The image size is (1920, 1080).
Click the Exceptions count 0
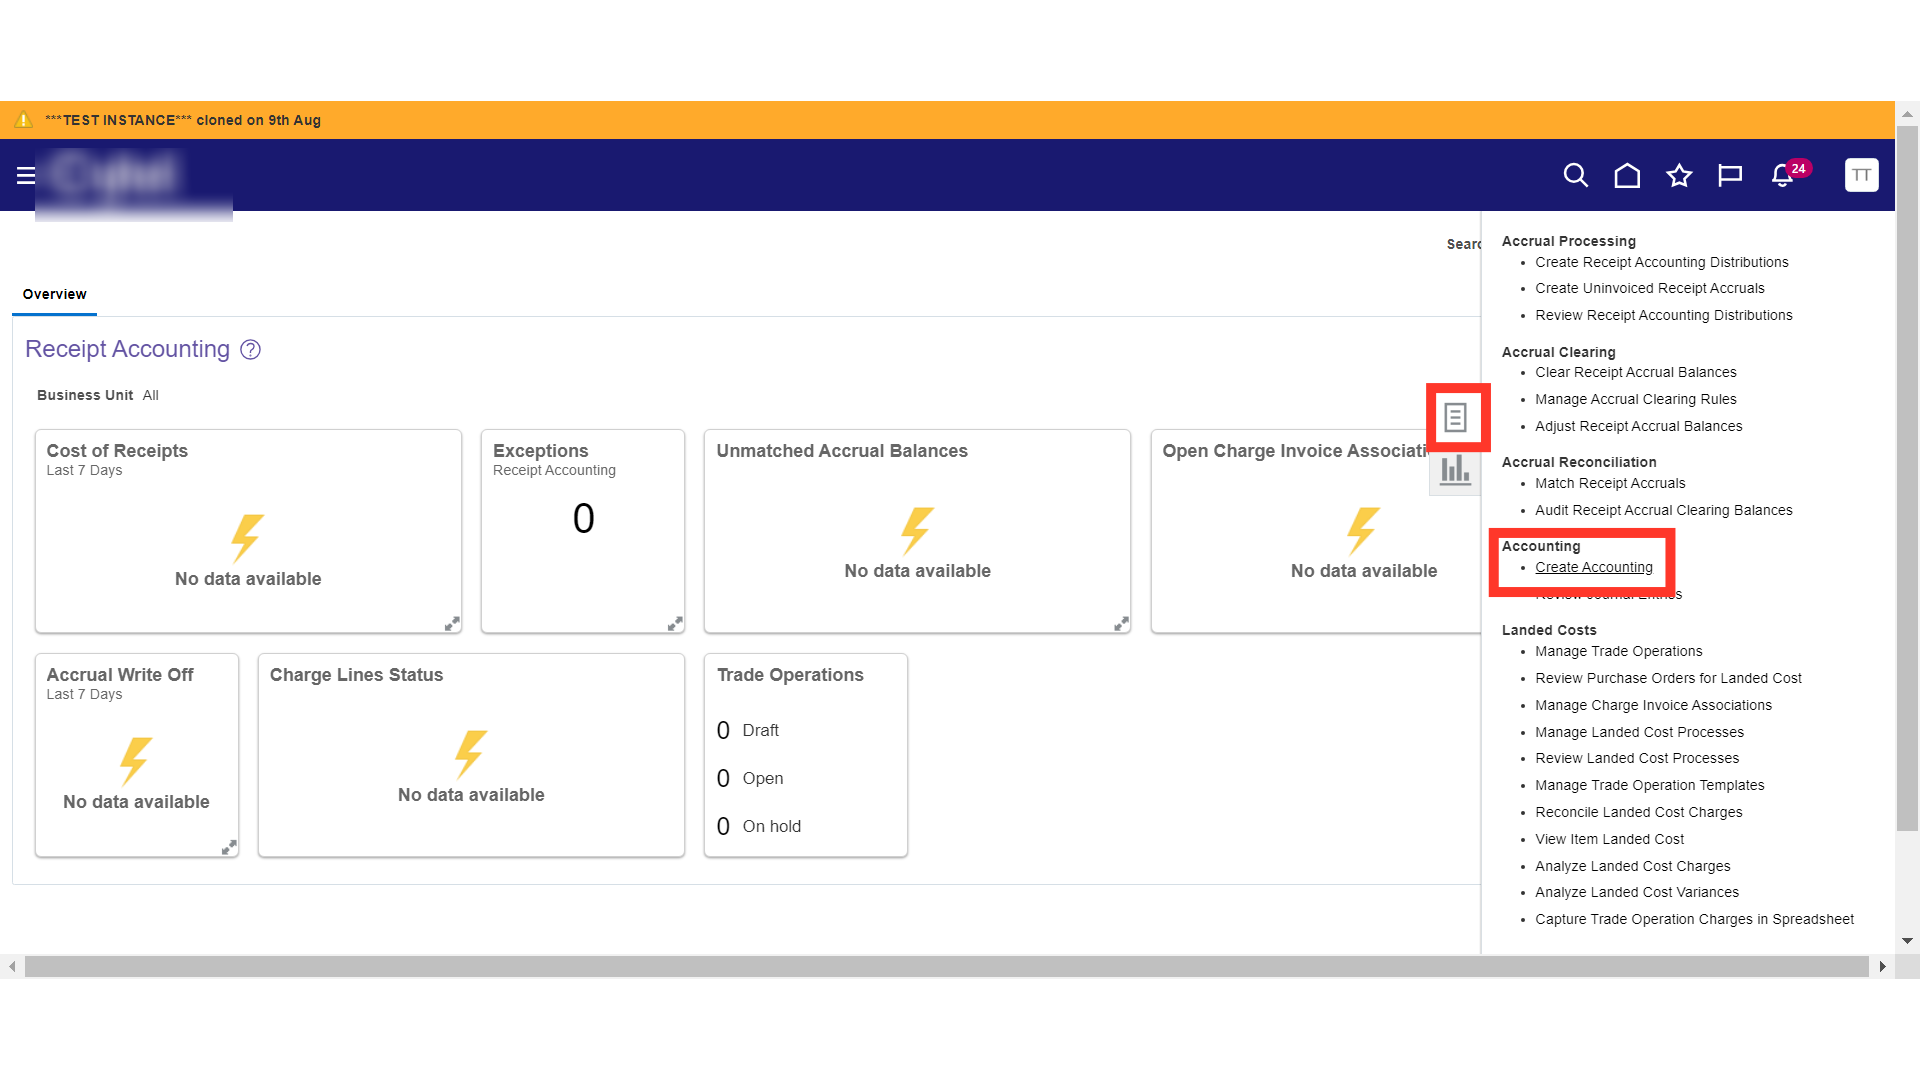tap(583, 518)
